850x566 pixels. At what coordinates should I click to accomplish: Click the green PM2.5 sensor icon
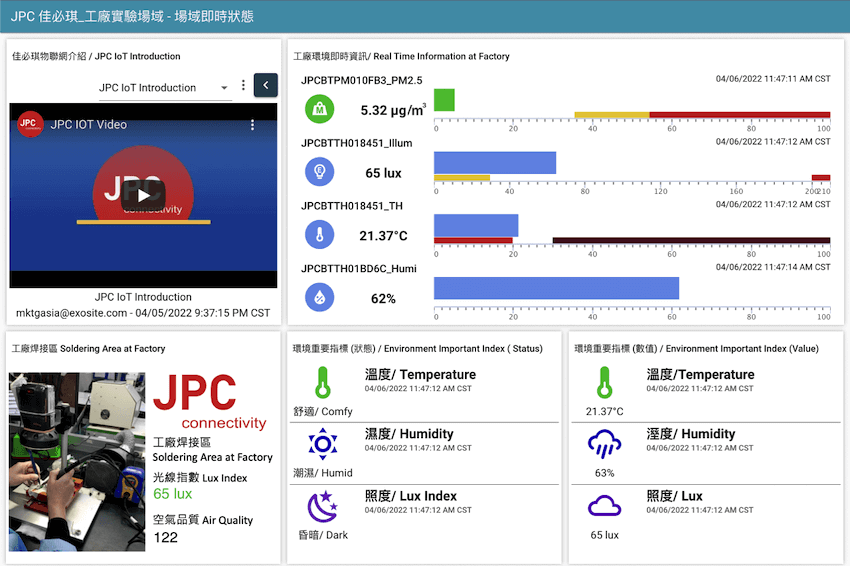pyautogui.click(x=320, y=109)
